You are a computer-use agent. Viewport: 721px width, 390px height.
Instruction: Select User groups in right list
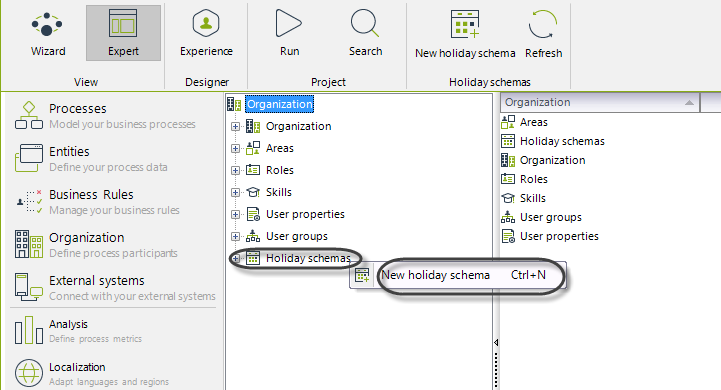pyautogui.click(x=550, y=217)
